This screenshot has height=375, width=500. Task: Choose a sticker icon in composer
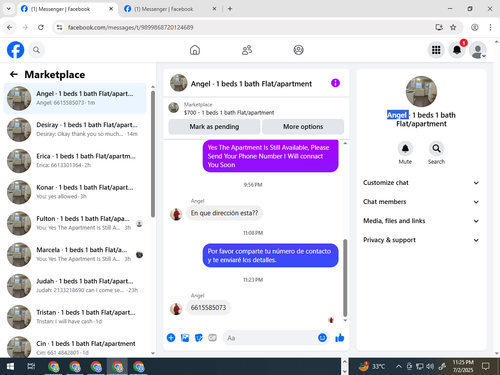[199, 338]
